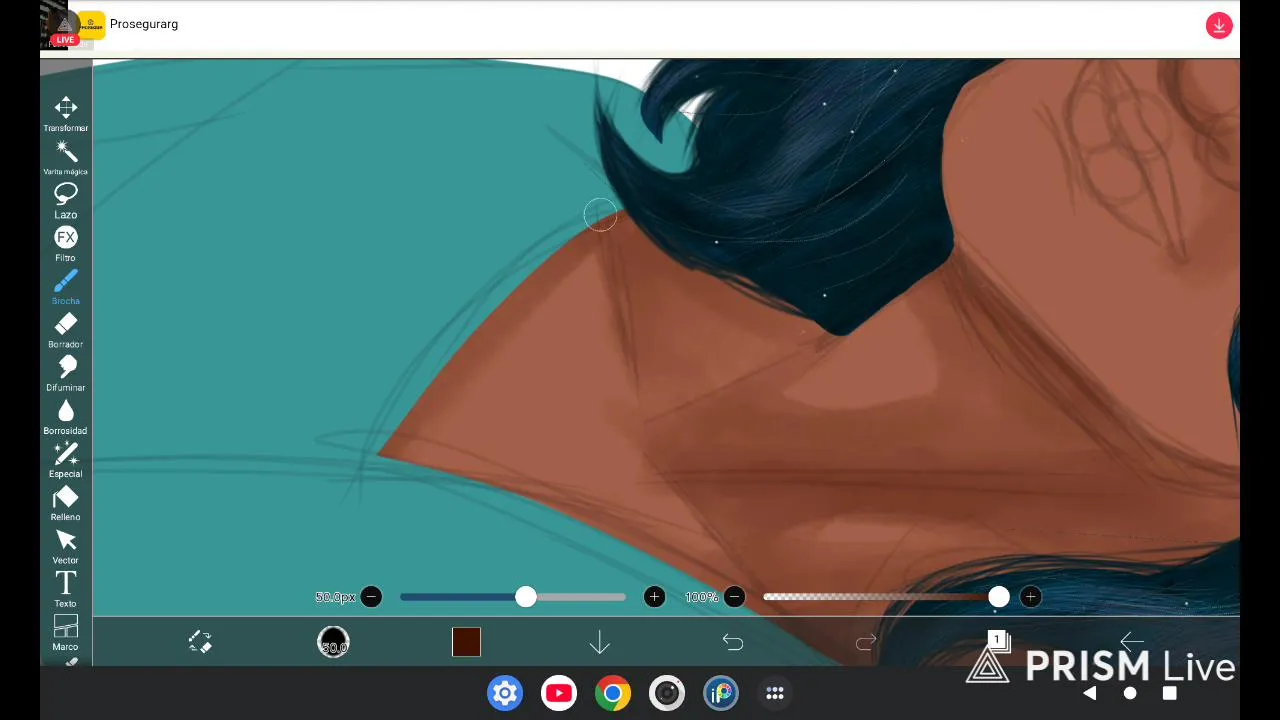1280x720 pixels.
Task: Select the Vector tool
Action: 66,545
